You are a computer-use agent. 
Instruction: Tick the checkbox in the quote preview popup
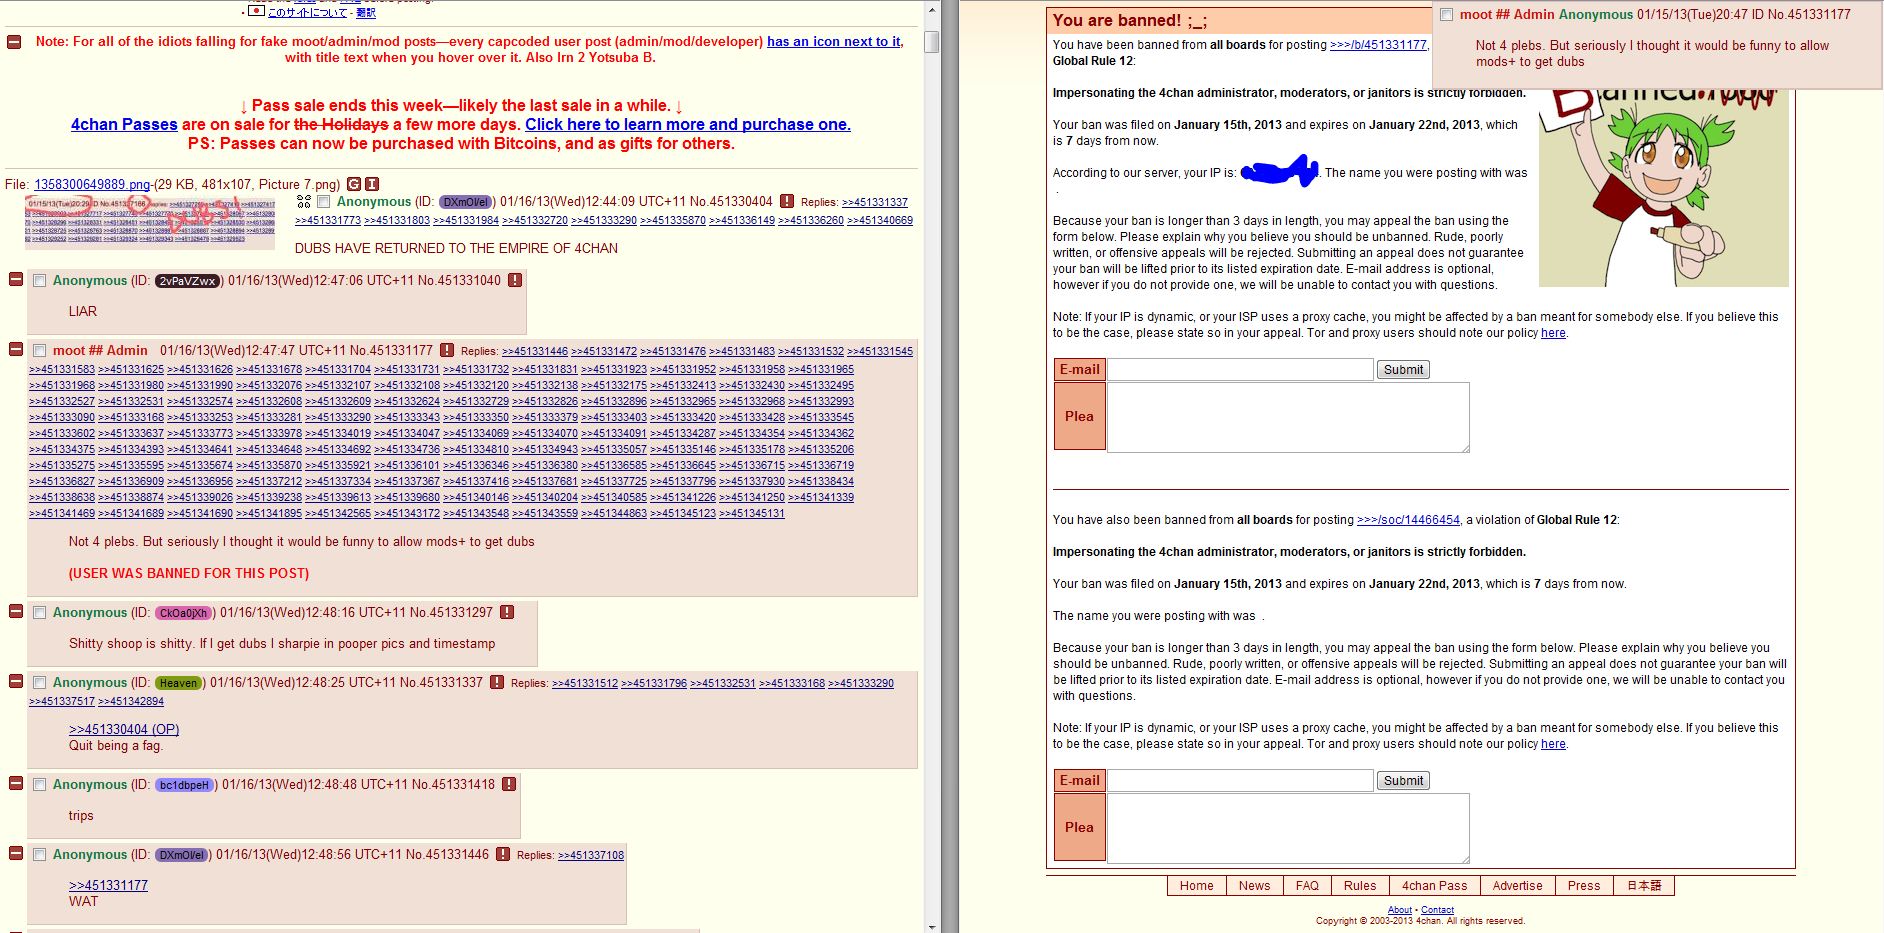tap(1447, 15)
